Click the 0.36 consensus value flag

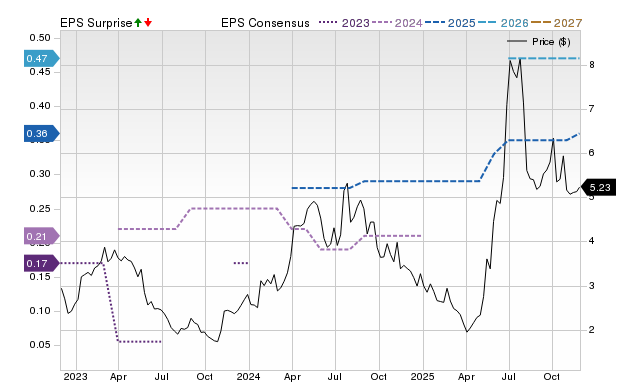42,133
